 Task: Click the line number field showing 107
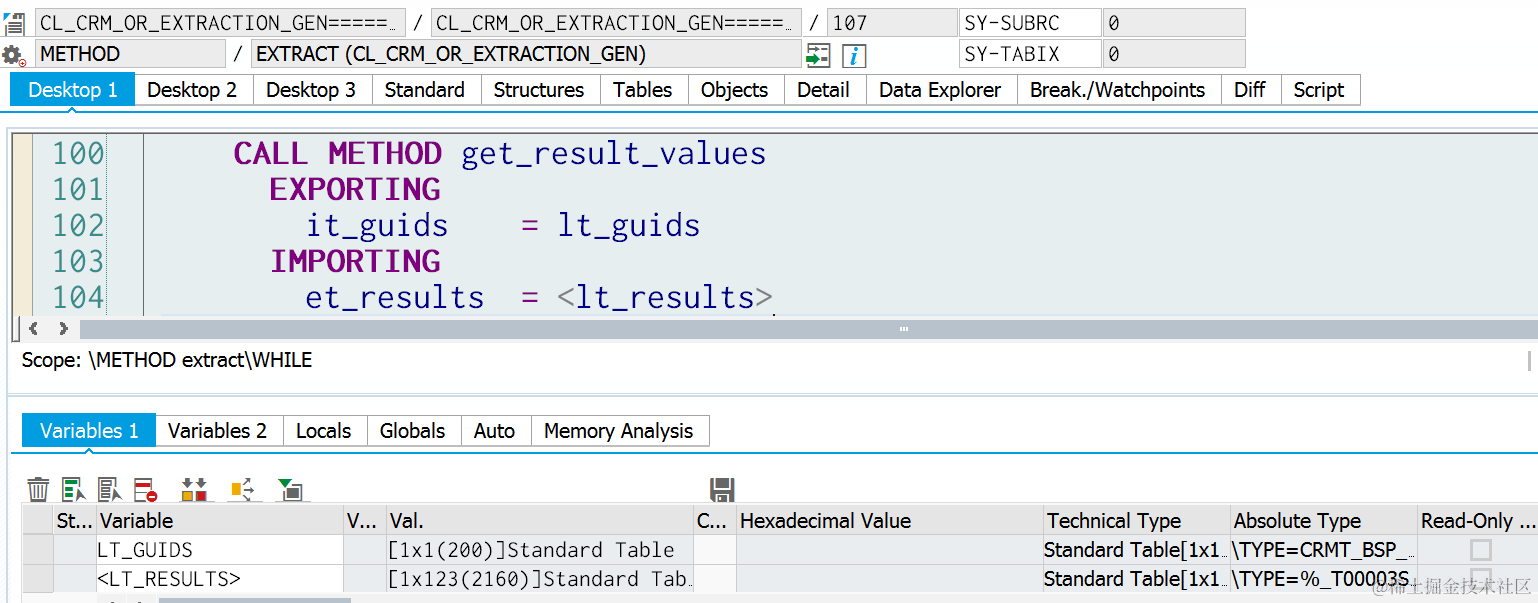(x=892, y=23)
